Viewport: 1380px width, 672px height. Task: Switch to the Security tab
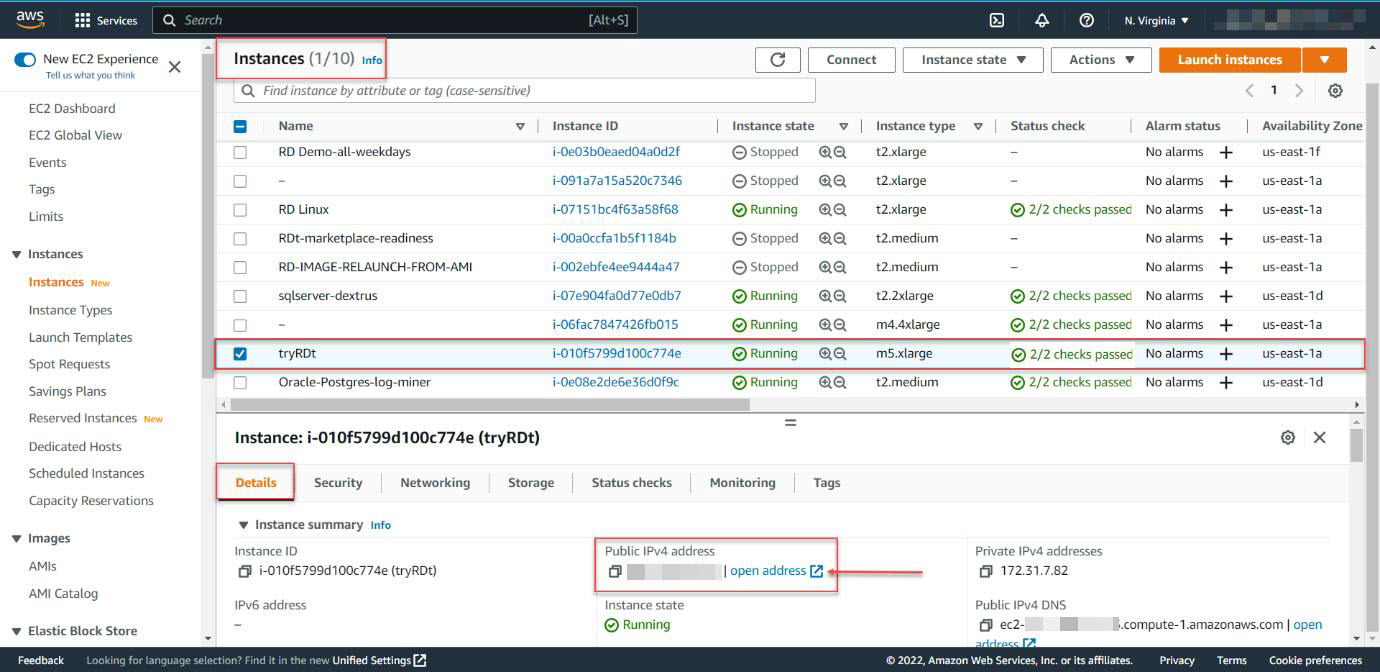click(338, 483)
